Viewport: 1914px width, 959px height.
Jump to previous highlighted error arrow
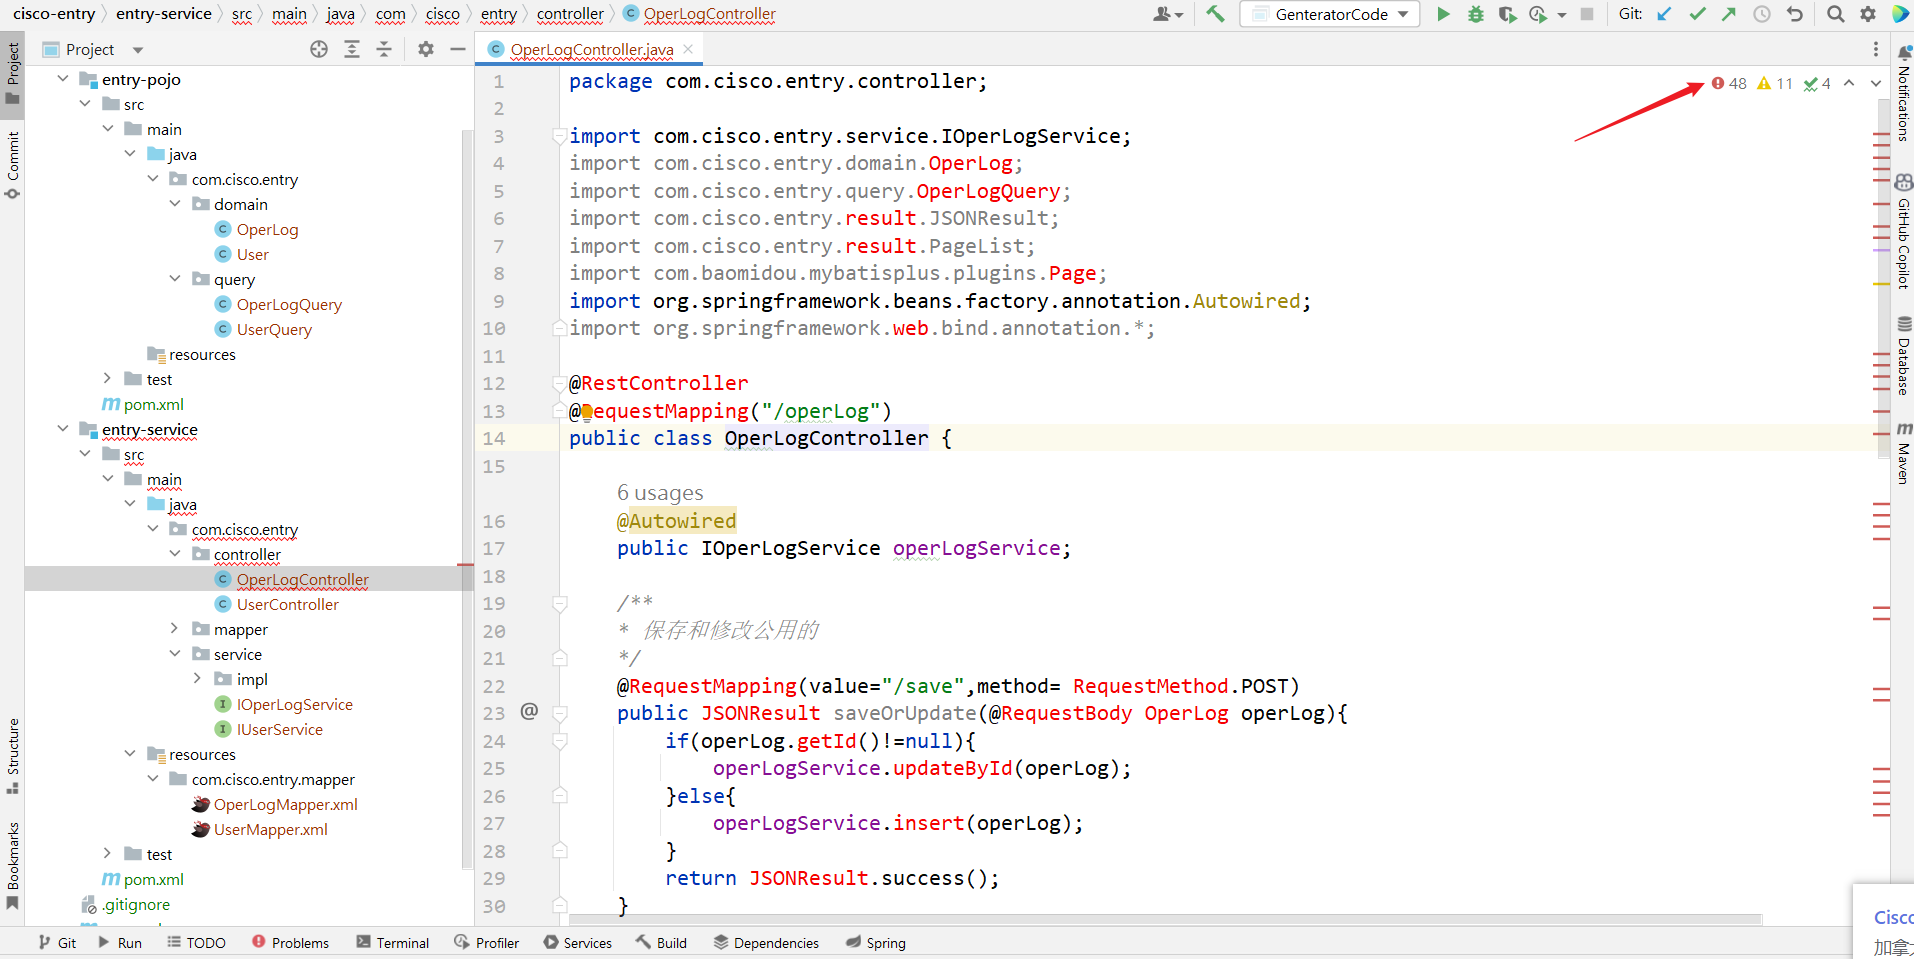[1849, 83]
